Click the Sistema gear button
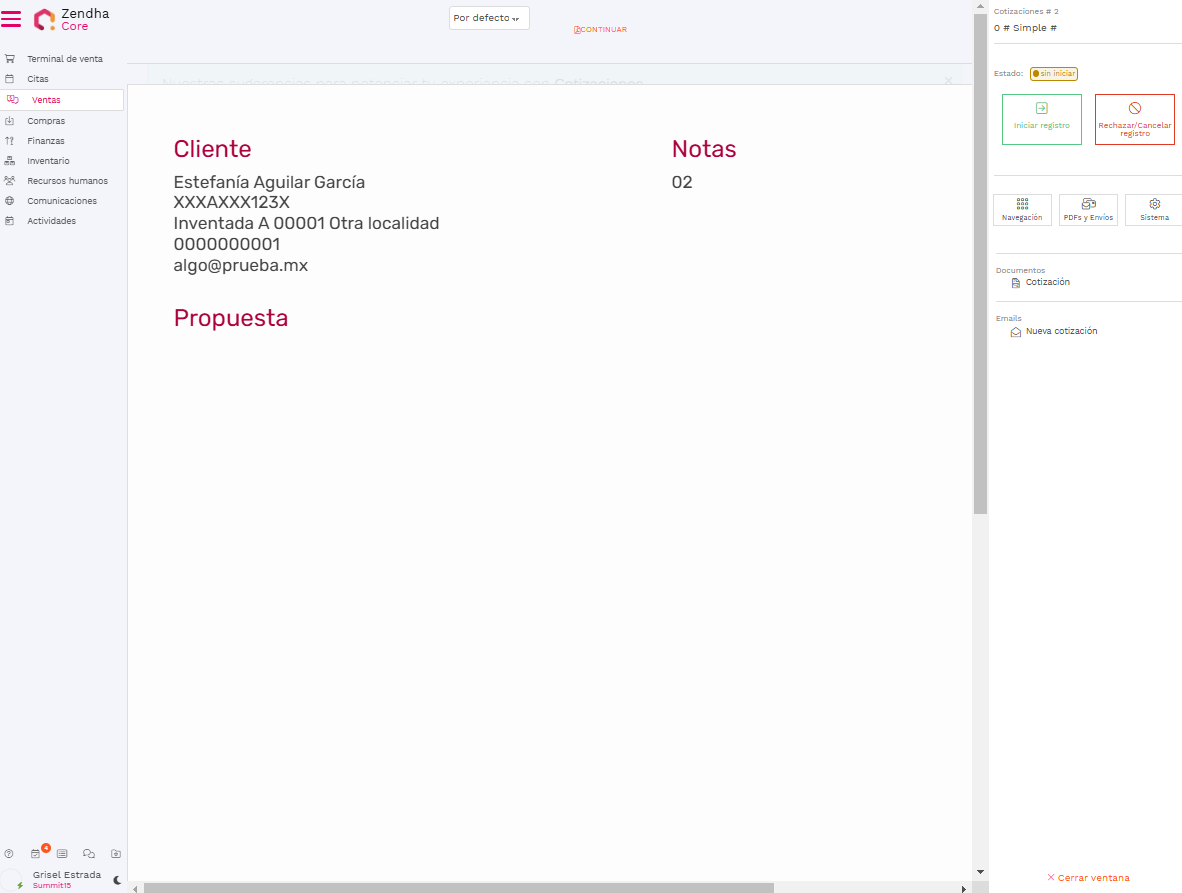1182x893 pixels. pos(1154,210)
